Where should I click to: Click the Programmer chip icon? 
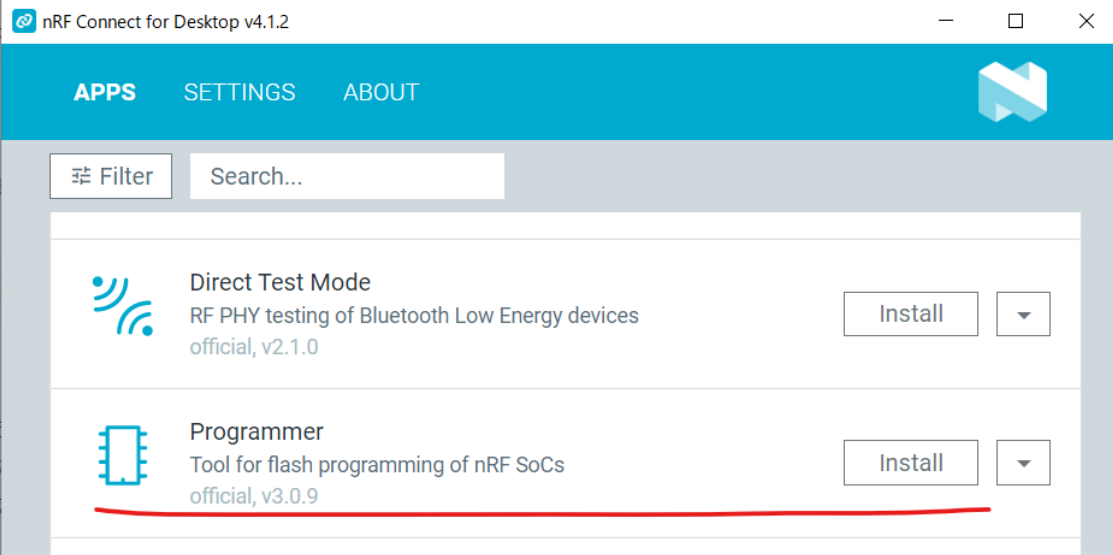click(x=122, y=455)
